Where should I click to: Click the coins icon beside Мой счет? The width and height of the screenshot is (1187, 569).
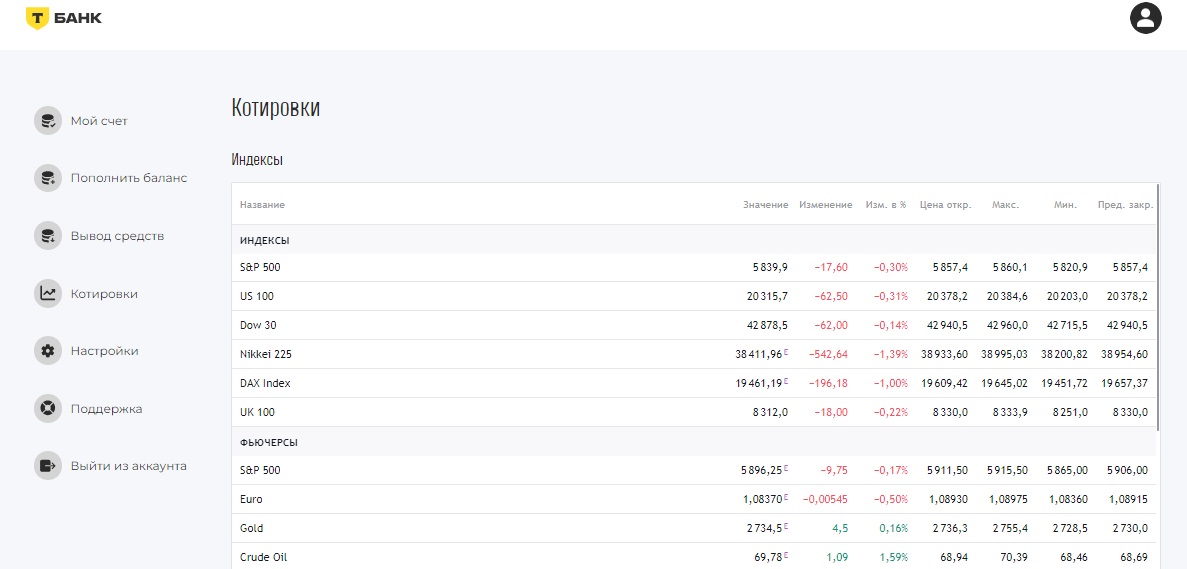(x=47, y=121)
